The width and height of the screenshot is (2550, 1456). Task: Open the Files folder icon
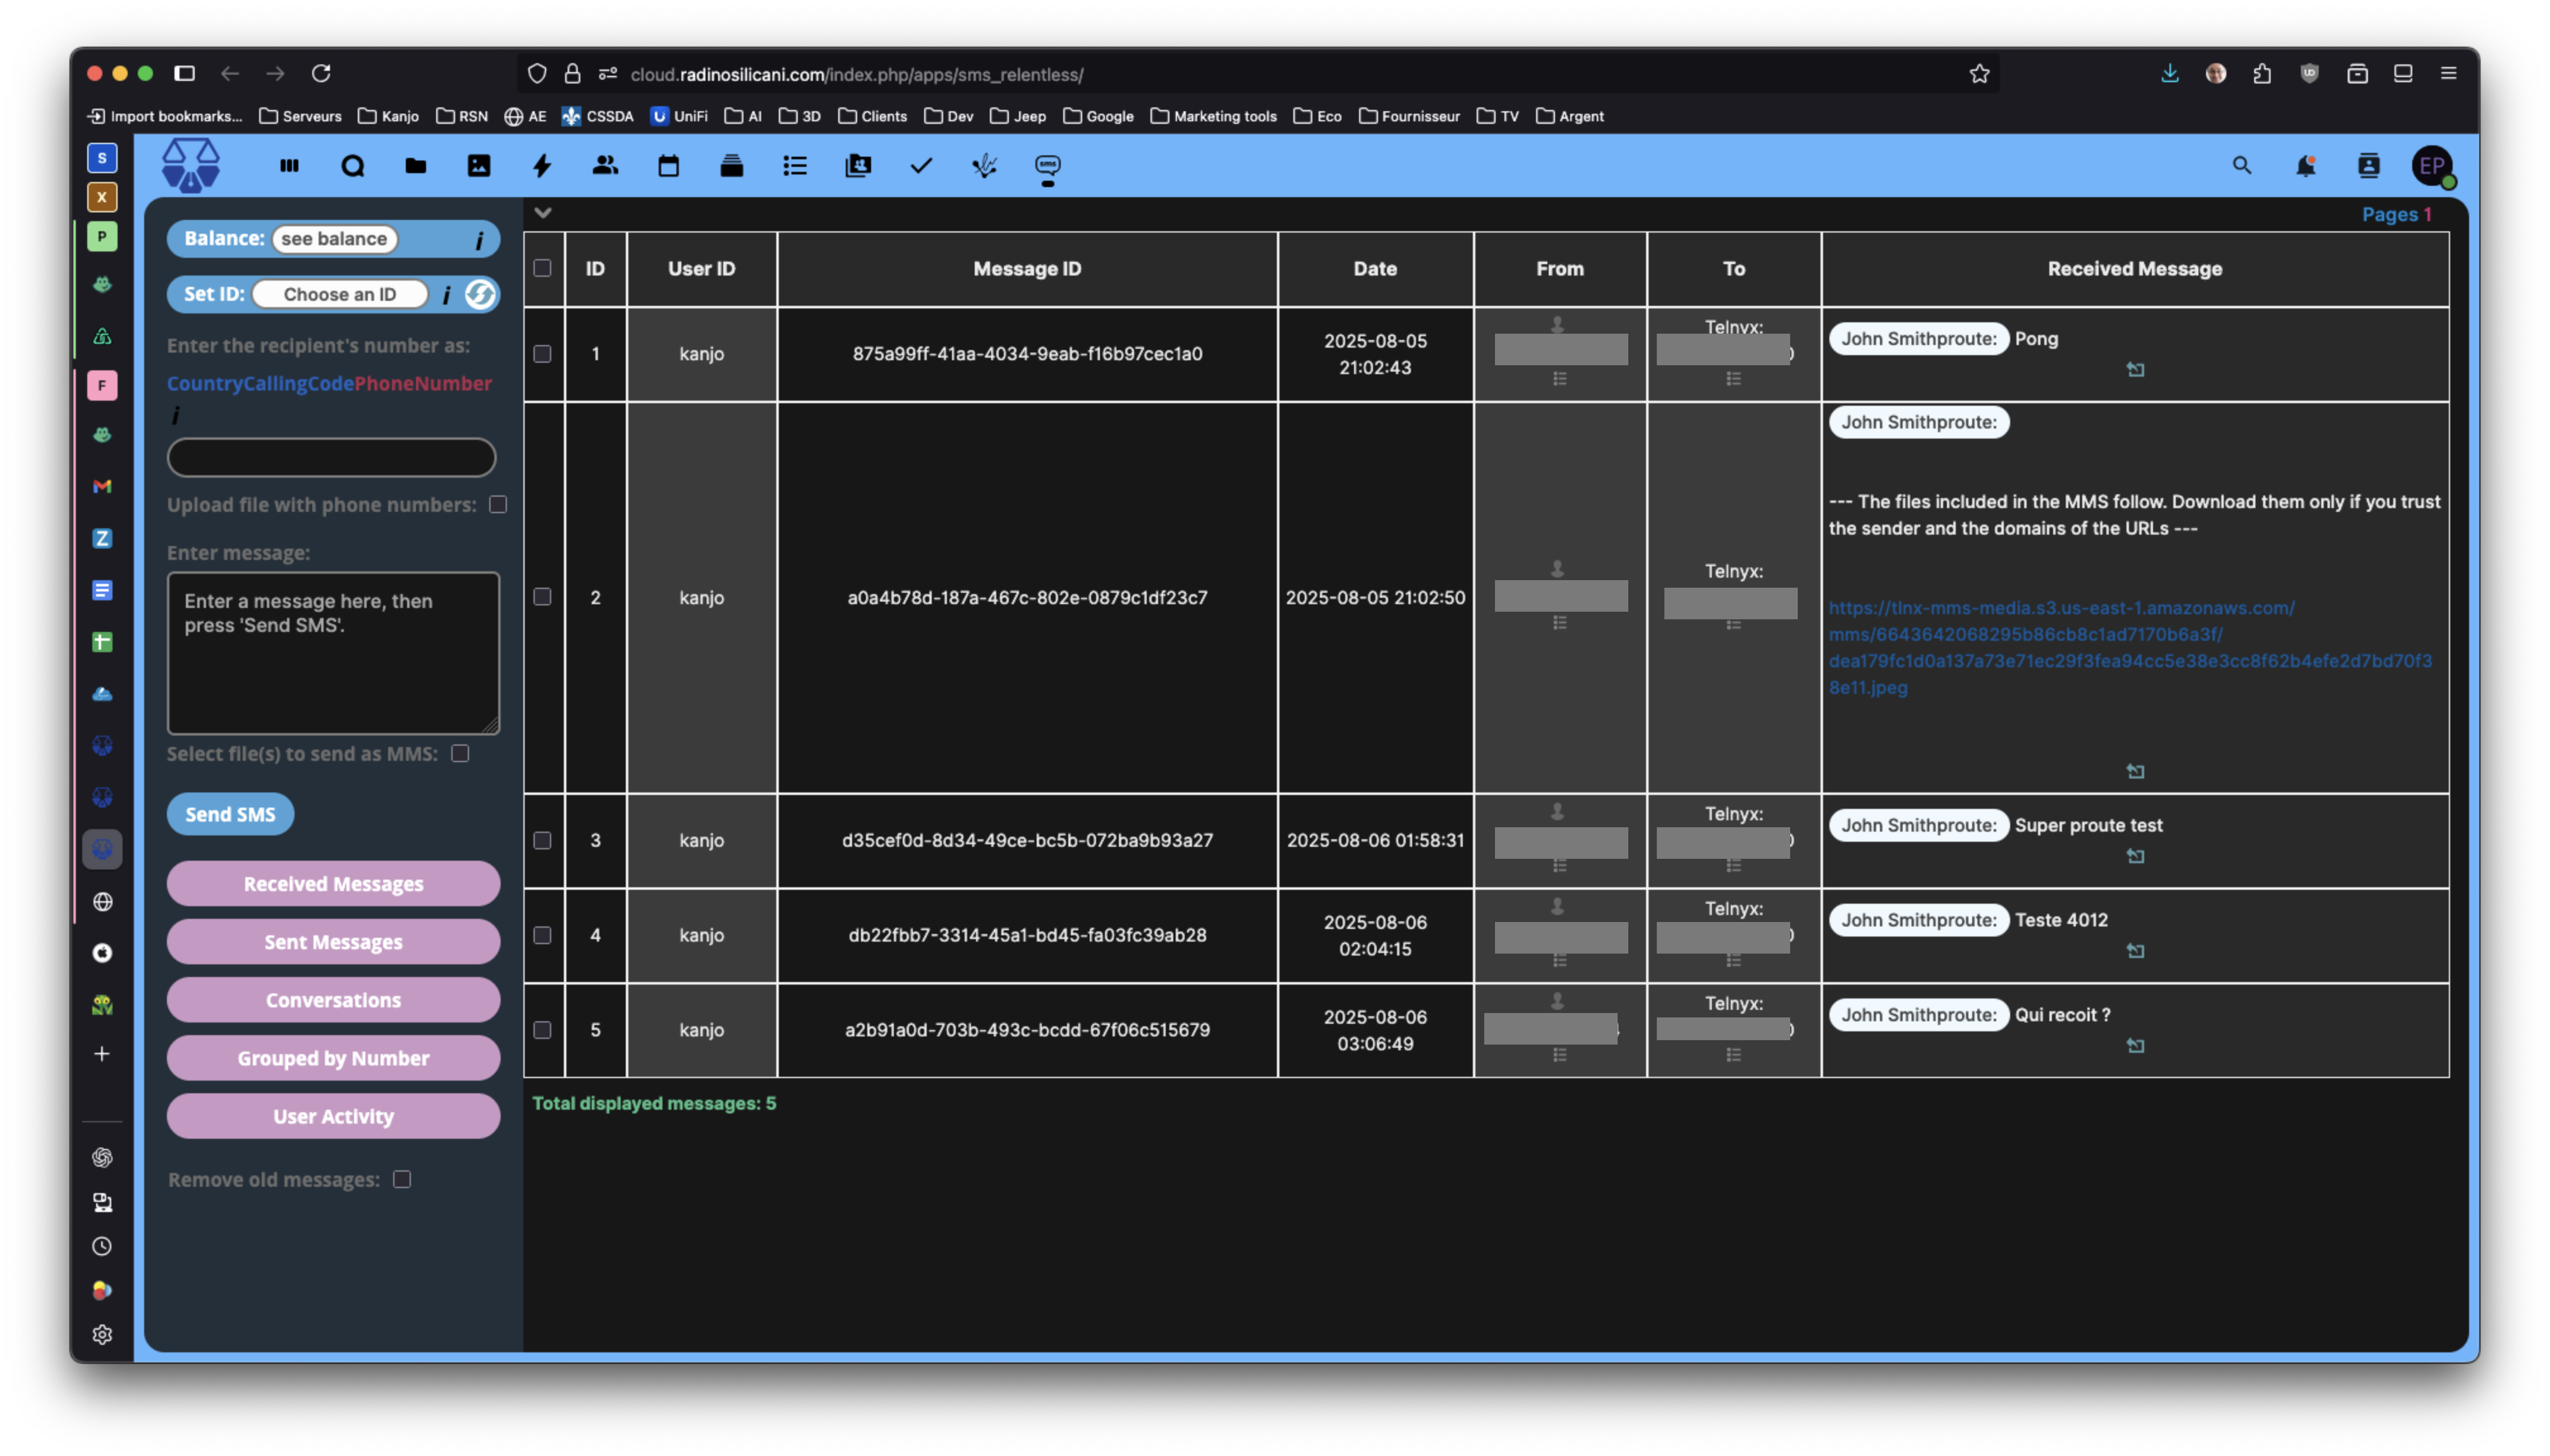(415, 166)
